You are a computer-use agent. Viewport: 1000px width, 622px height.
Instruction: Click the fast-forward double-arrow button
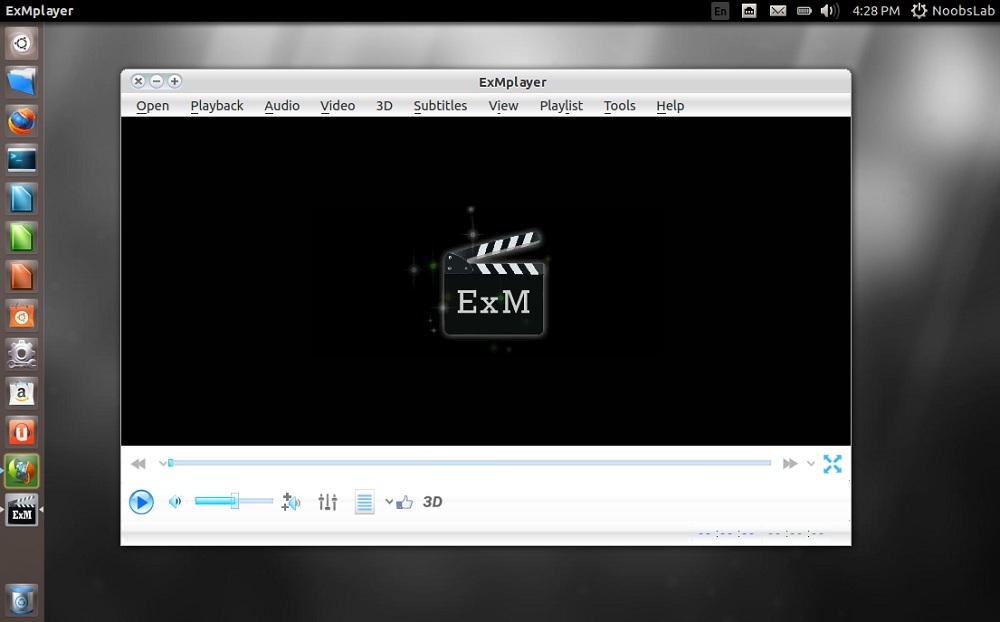click(x=790, y=464)
